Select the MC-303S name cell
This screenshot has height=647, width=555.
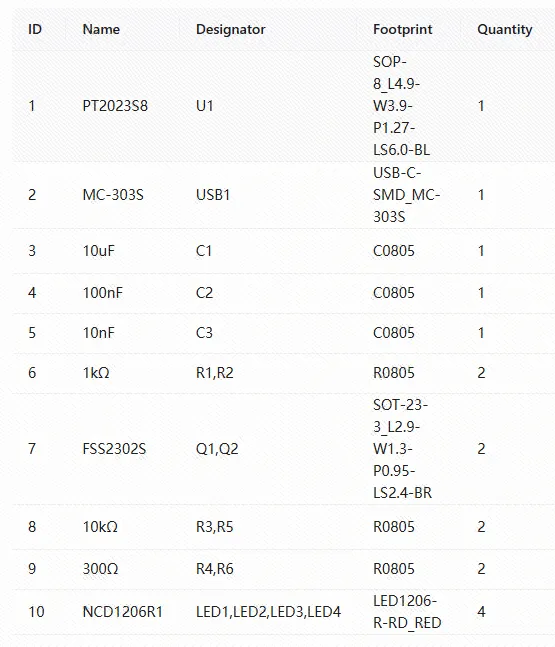coord(113,195)
